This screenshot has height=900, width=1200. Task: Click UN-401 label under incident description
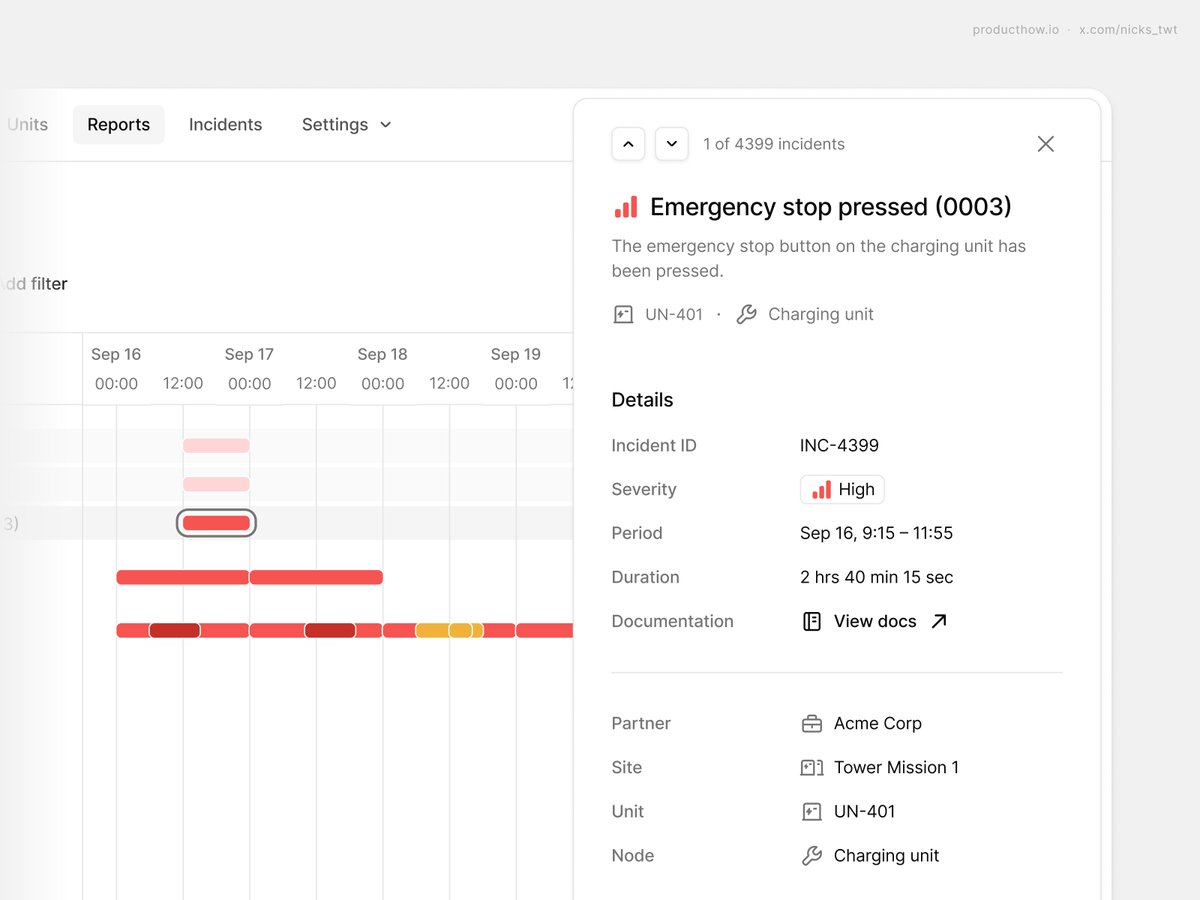point(674,315)
